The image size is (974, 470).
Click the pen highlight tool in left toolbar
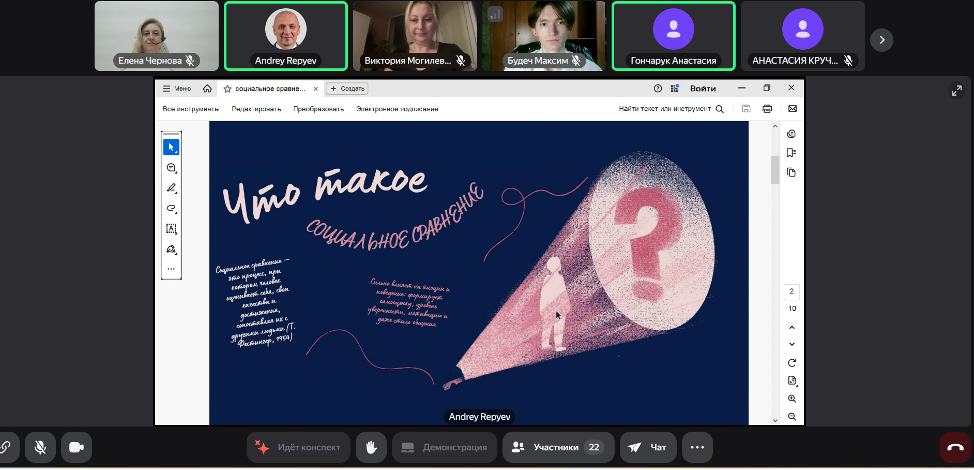[171, 188]
